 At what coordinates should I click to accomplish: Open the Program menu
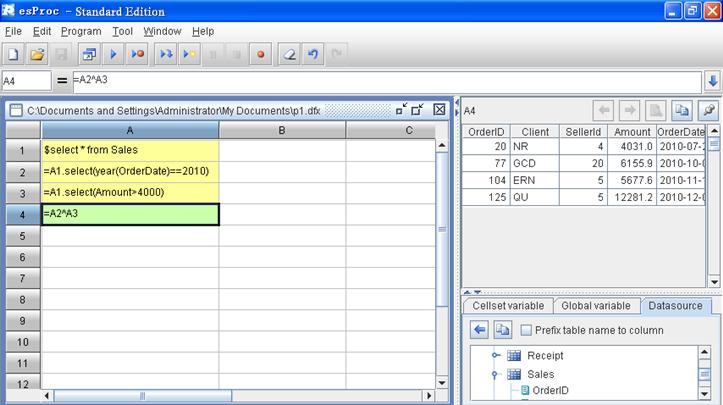coord(81,32)
